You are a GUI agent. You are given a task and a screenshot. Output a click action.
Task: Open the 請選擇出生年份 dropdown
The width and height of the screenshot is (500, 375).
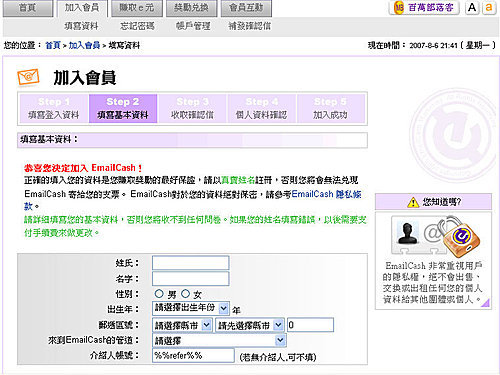pyautogui.click(x=191, y=308)
